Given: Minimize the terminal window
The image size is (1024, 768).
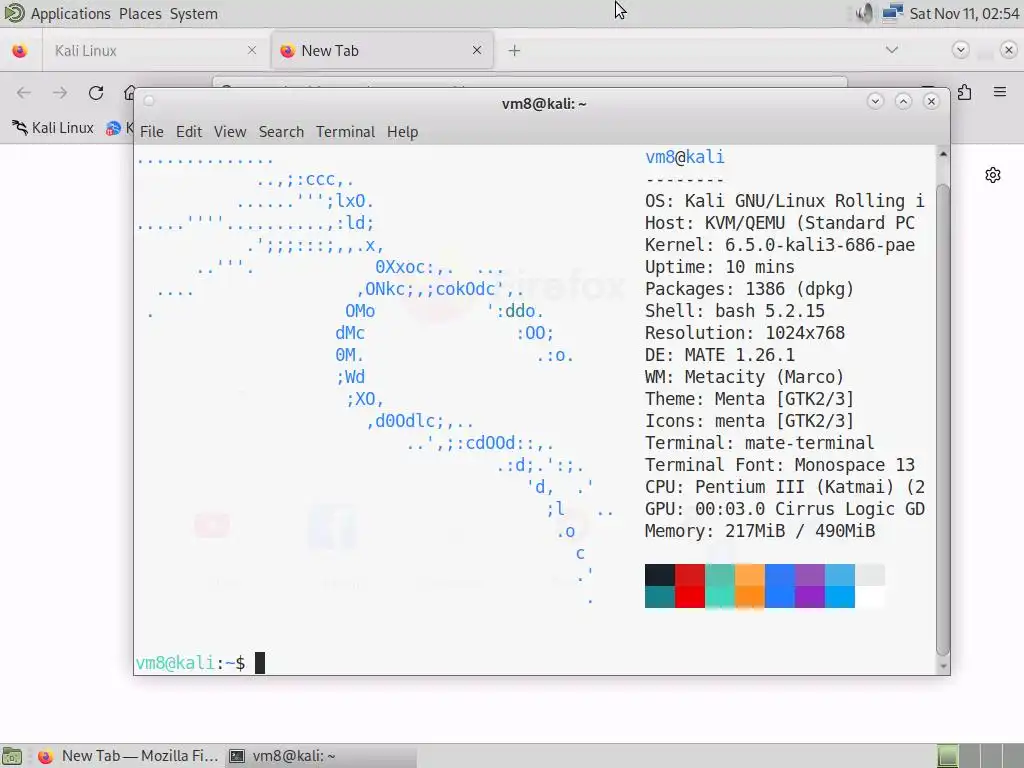Looking at the screenshot, I should coord(875,101).
